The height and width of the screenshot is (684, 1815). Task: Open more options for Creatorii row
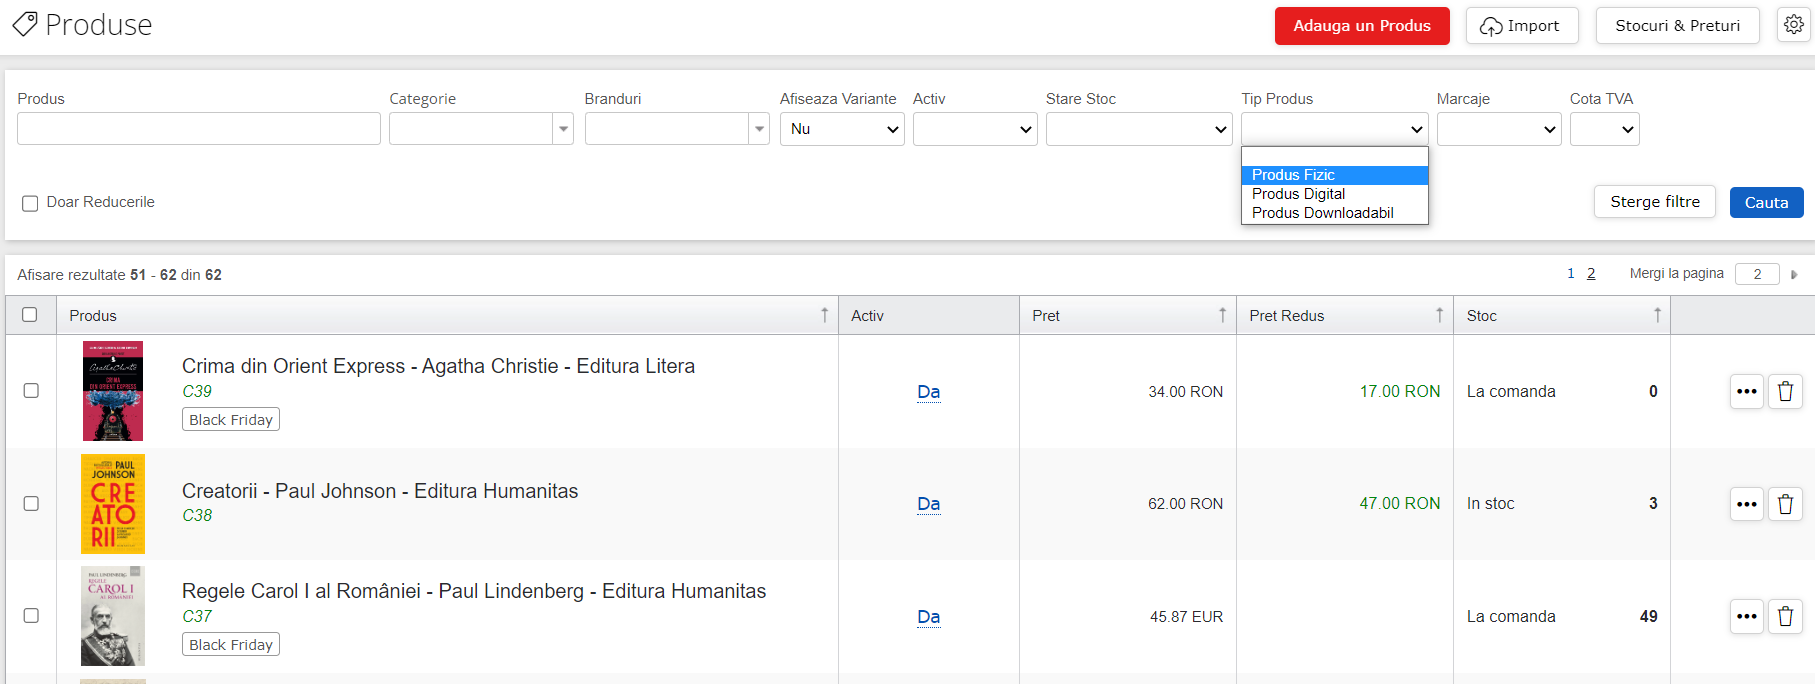(1746, 504)
